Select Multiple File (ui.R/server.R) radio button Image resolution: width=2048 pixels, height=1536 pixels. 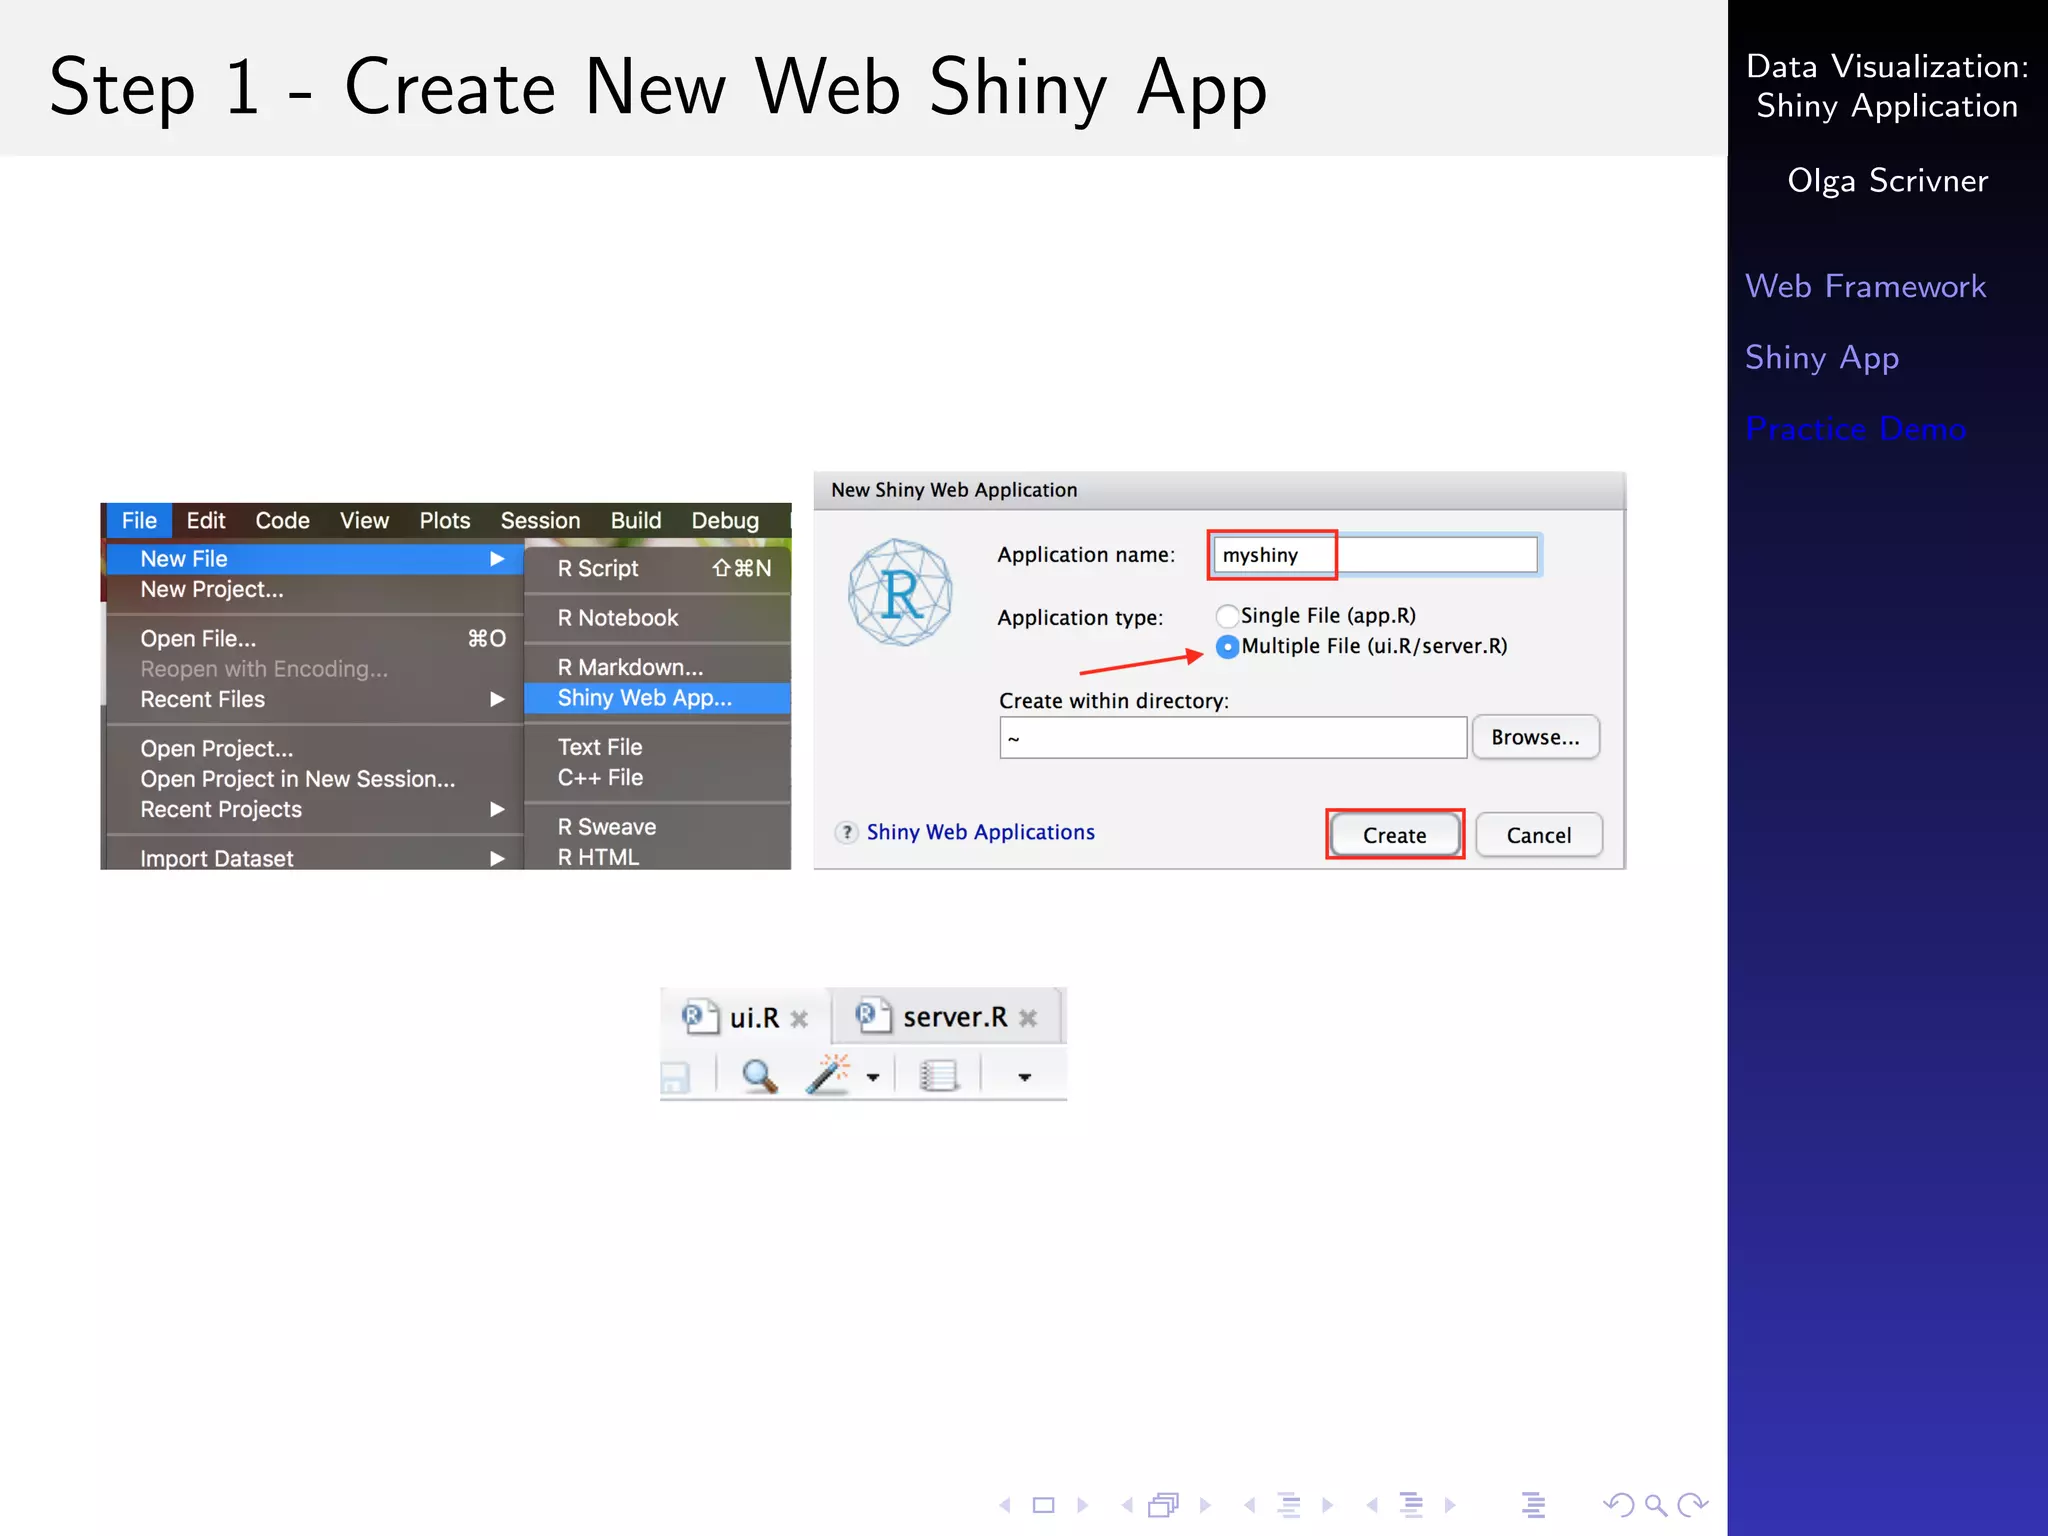point(1228,647)
